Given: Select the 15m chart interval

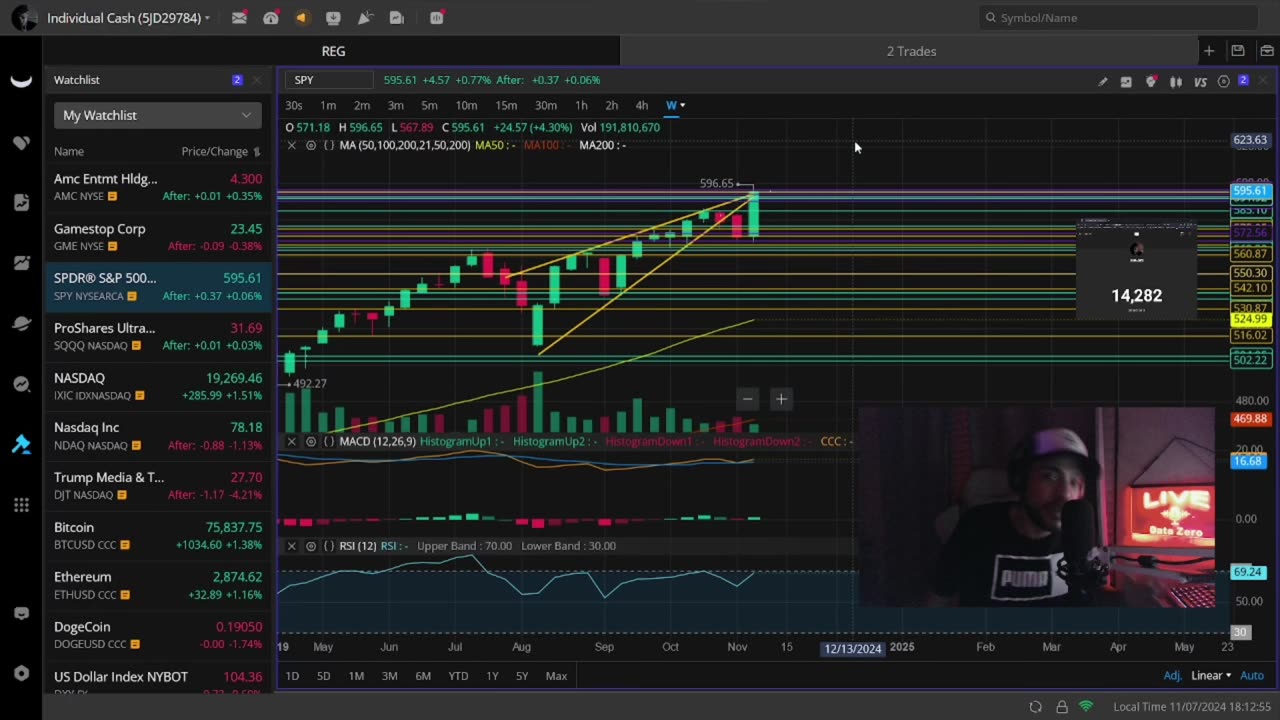Looking at the screenshot, I should 506,105.
